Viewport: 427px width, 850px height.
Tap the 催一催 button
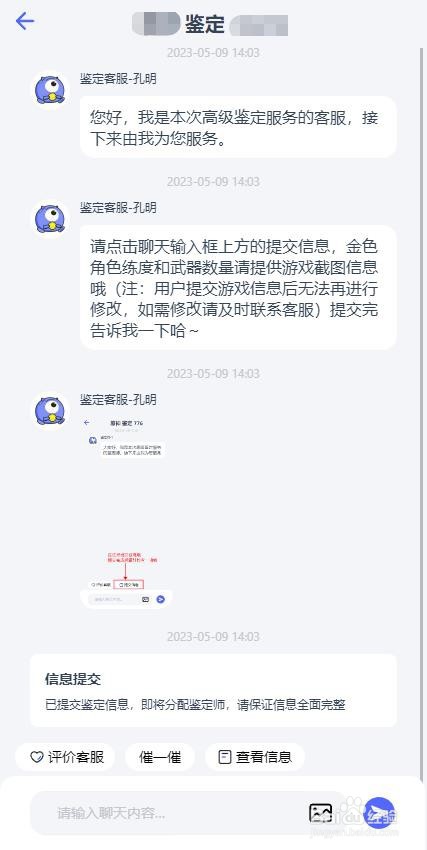[160, 757]
